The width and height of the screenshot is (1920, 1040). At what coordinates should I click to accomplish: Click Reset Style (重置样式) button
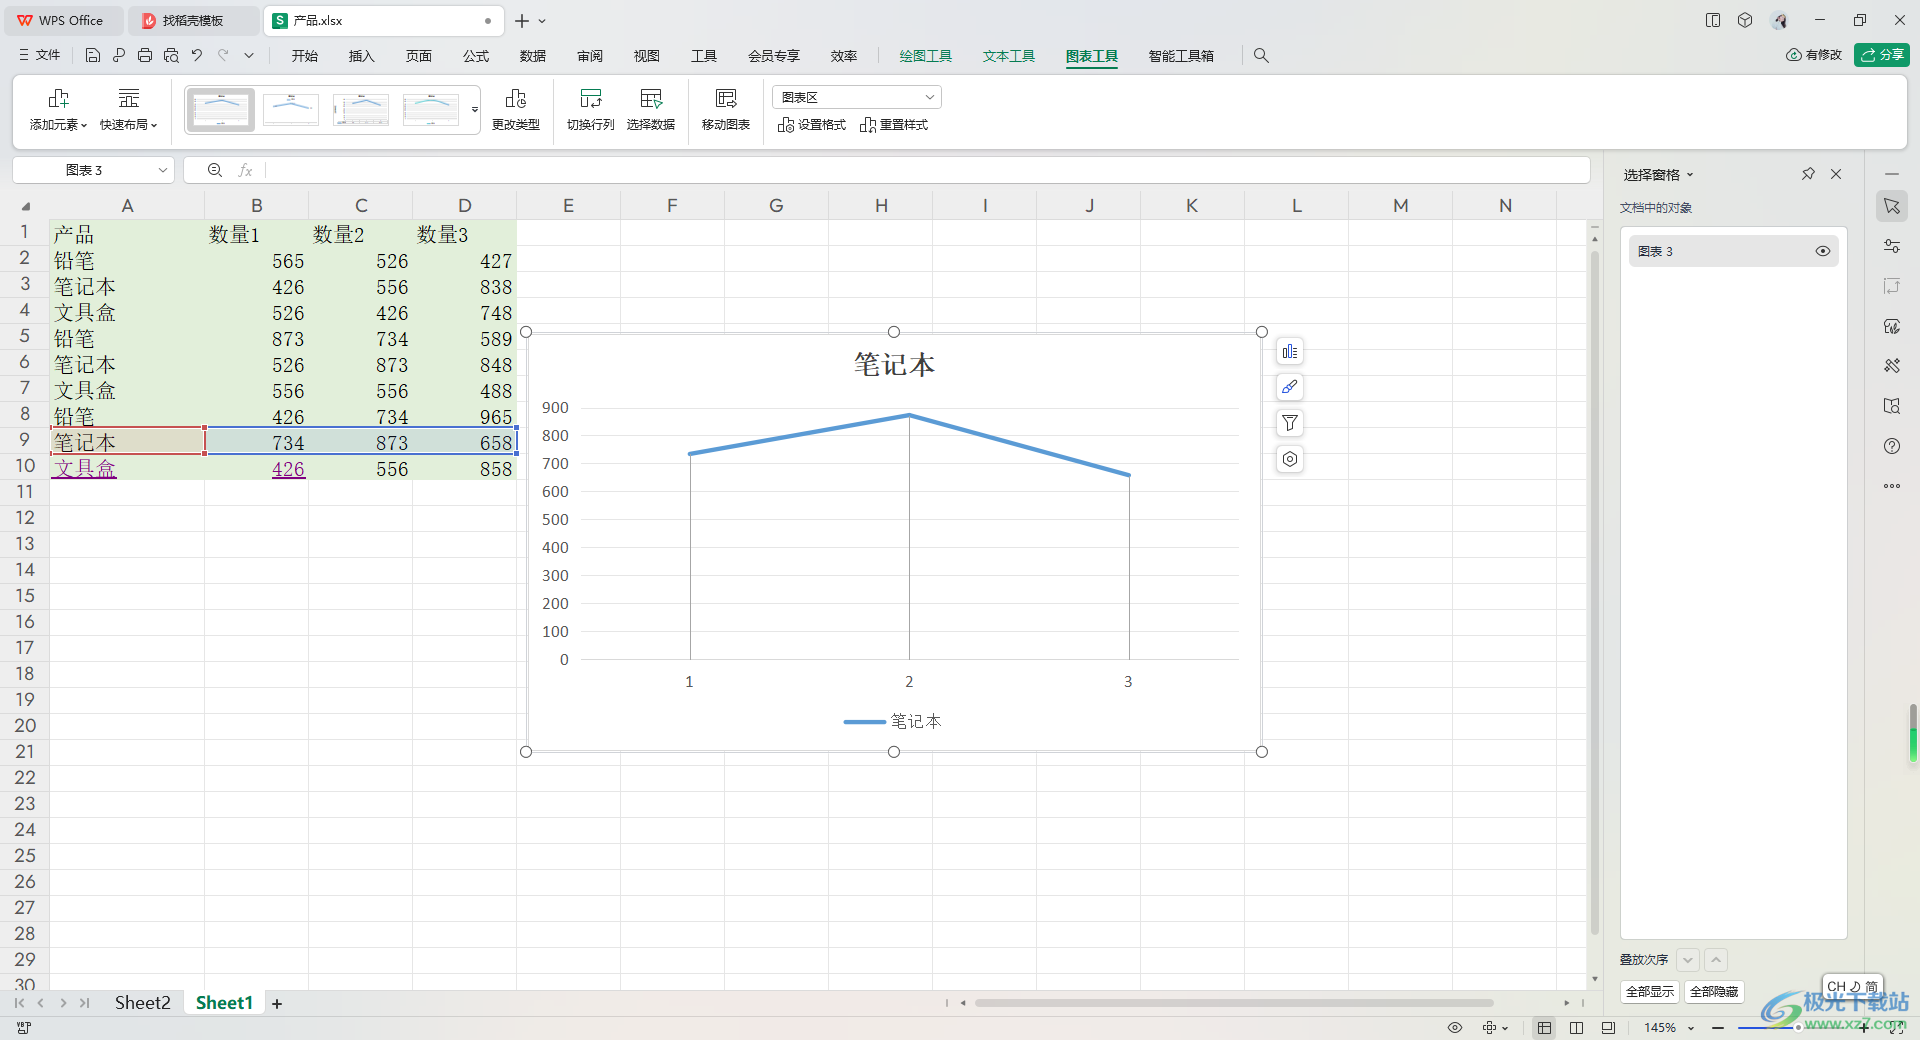(x=894, y=125)
